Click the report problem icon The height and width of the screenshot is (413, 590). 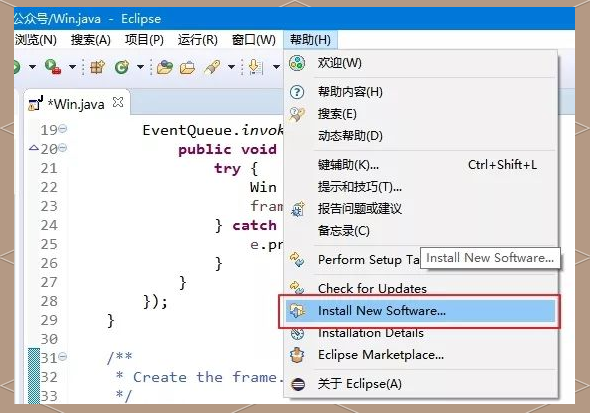[298, 209]
